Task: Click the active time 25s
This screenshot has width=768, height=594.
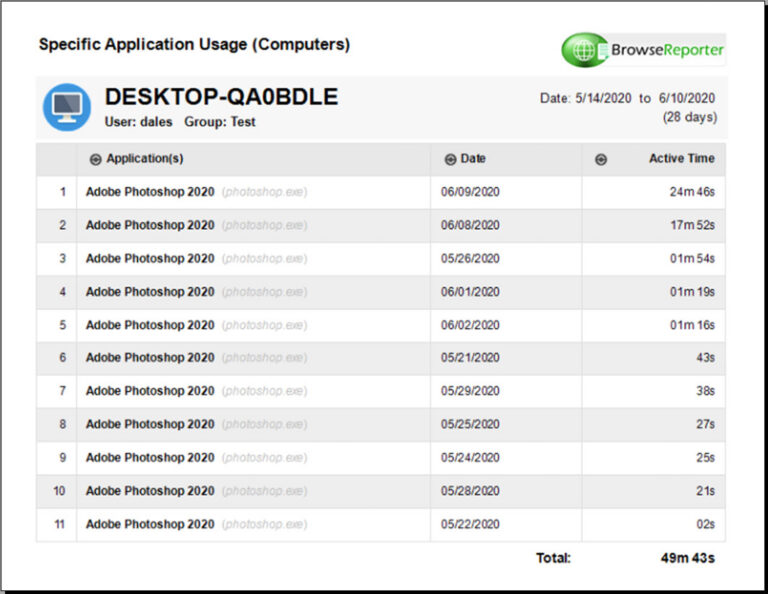Action: tap(705, 458)
